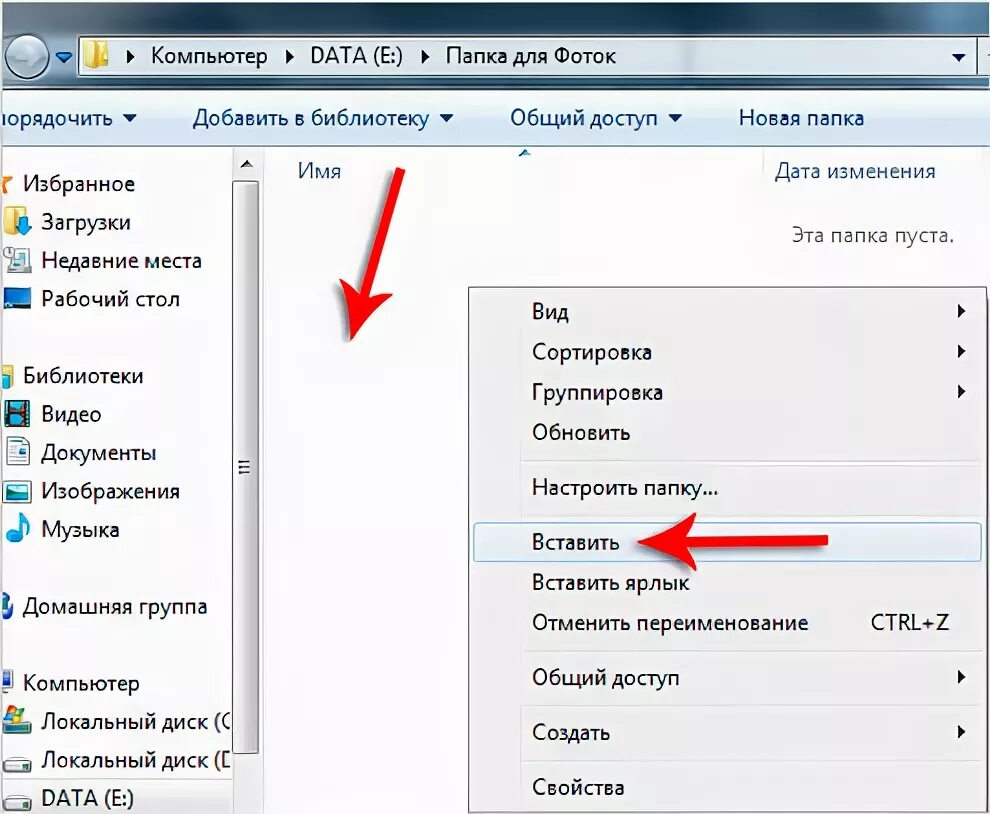
Task: Click the Загрузки folder icon
Action: 17,222
